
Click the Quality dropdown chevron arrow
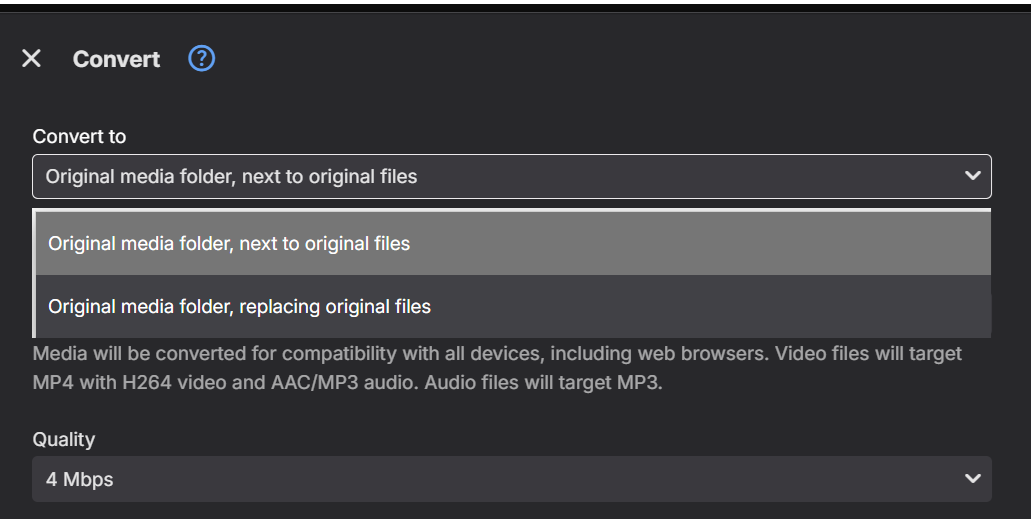click(972, 479)
